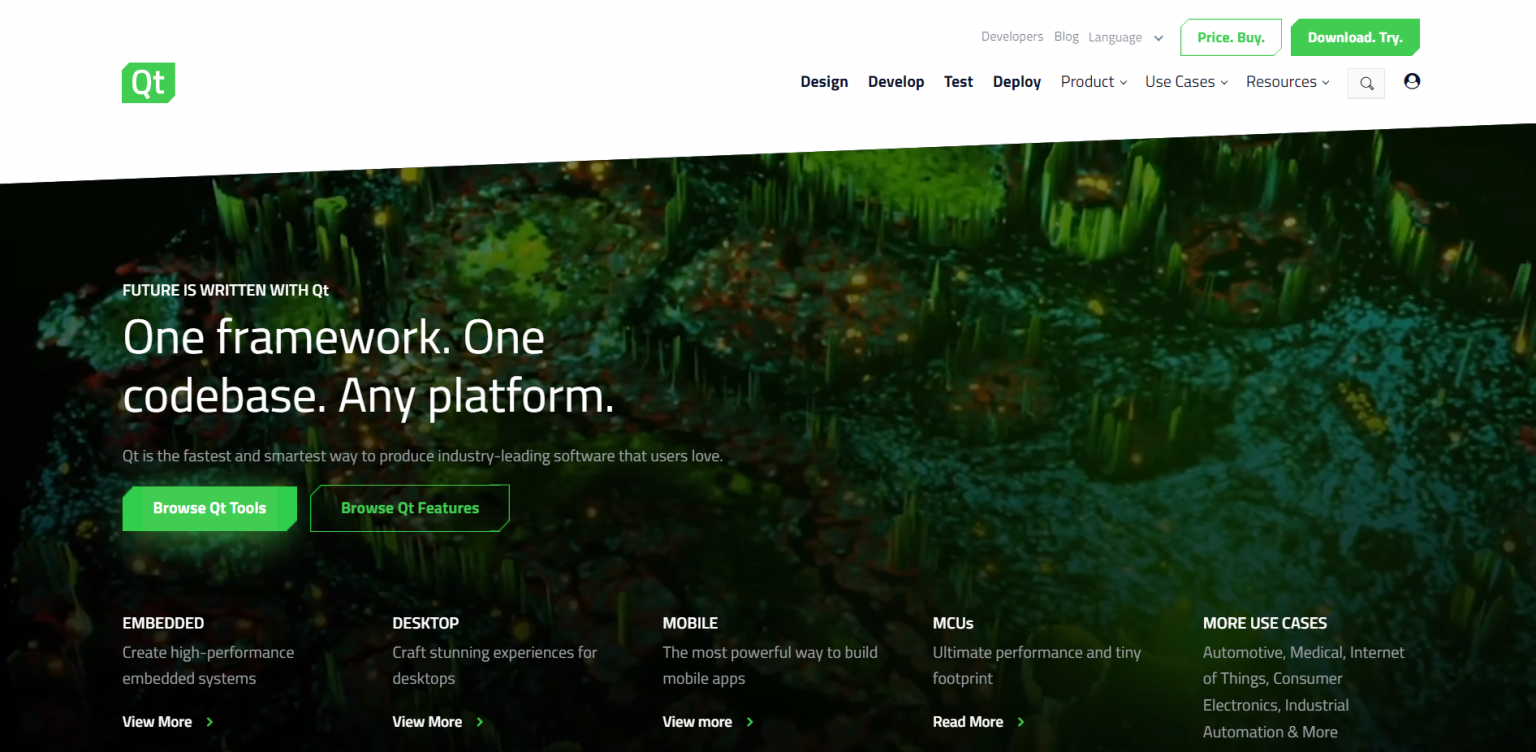
Task: Select Design in the navigation bar
Action: click(823, 81)
